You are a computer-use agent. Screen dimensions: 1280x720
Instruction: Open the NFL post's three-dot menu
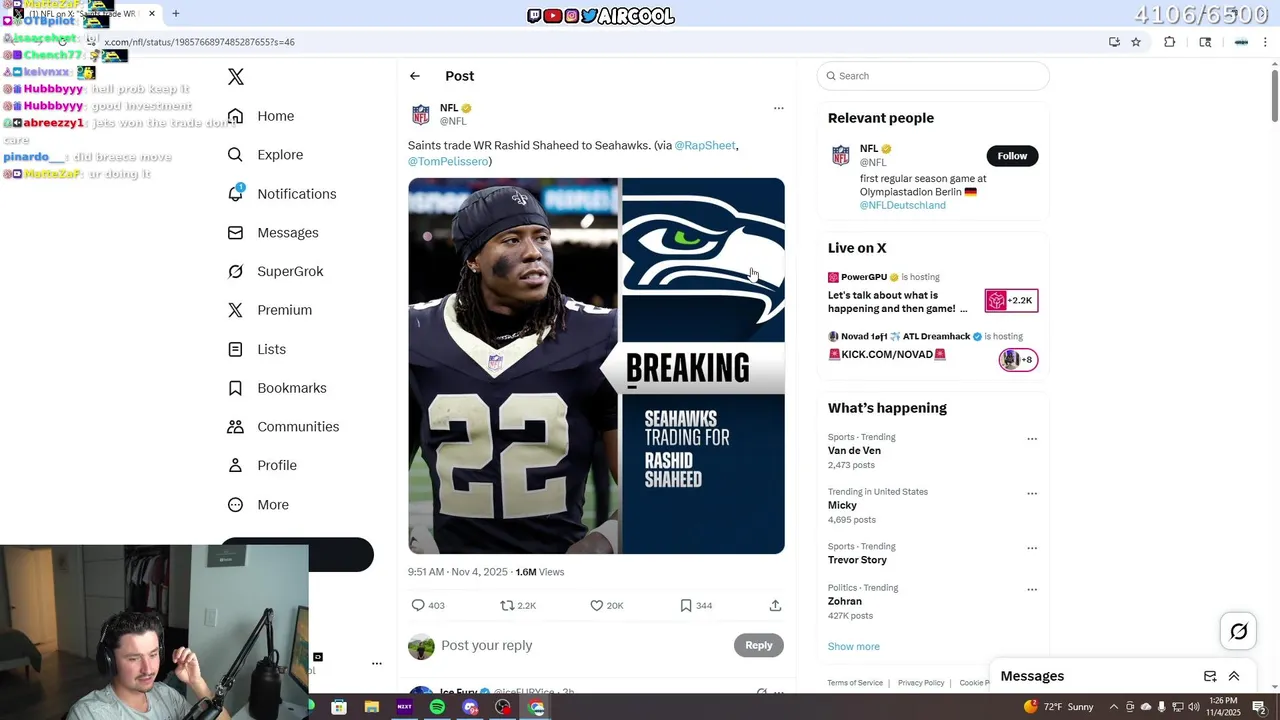[778, 108]
